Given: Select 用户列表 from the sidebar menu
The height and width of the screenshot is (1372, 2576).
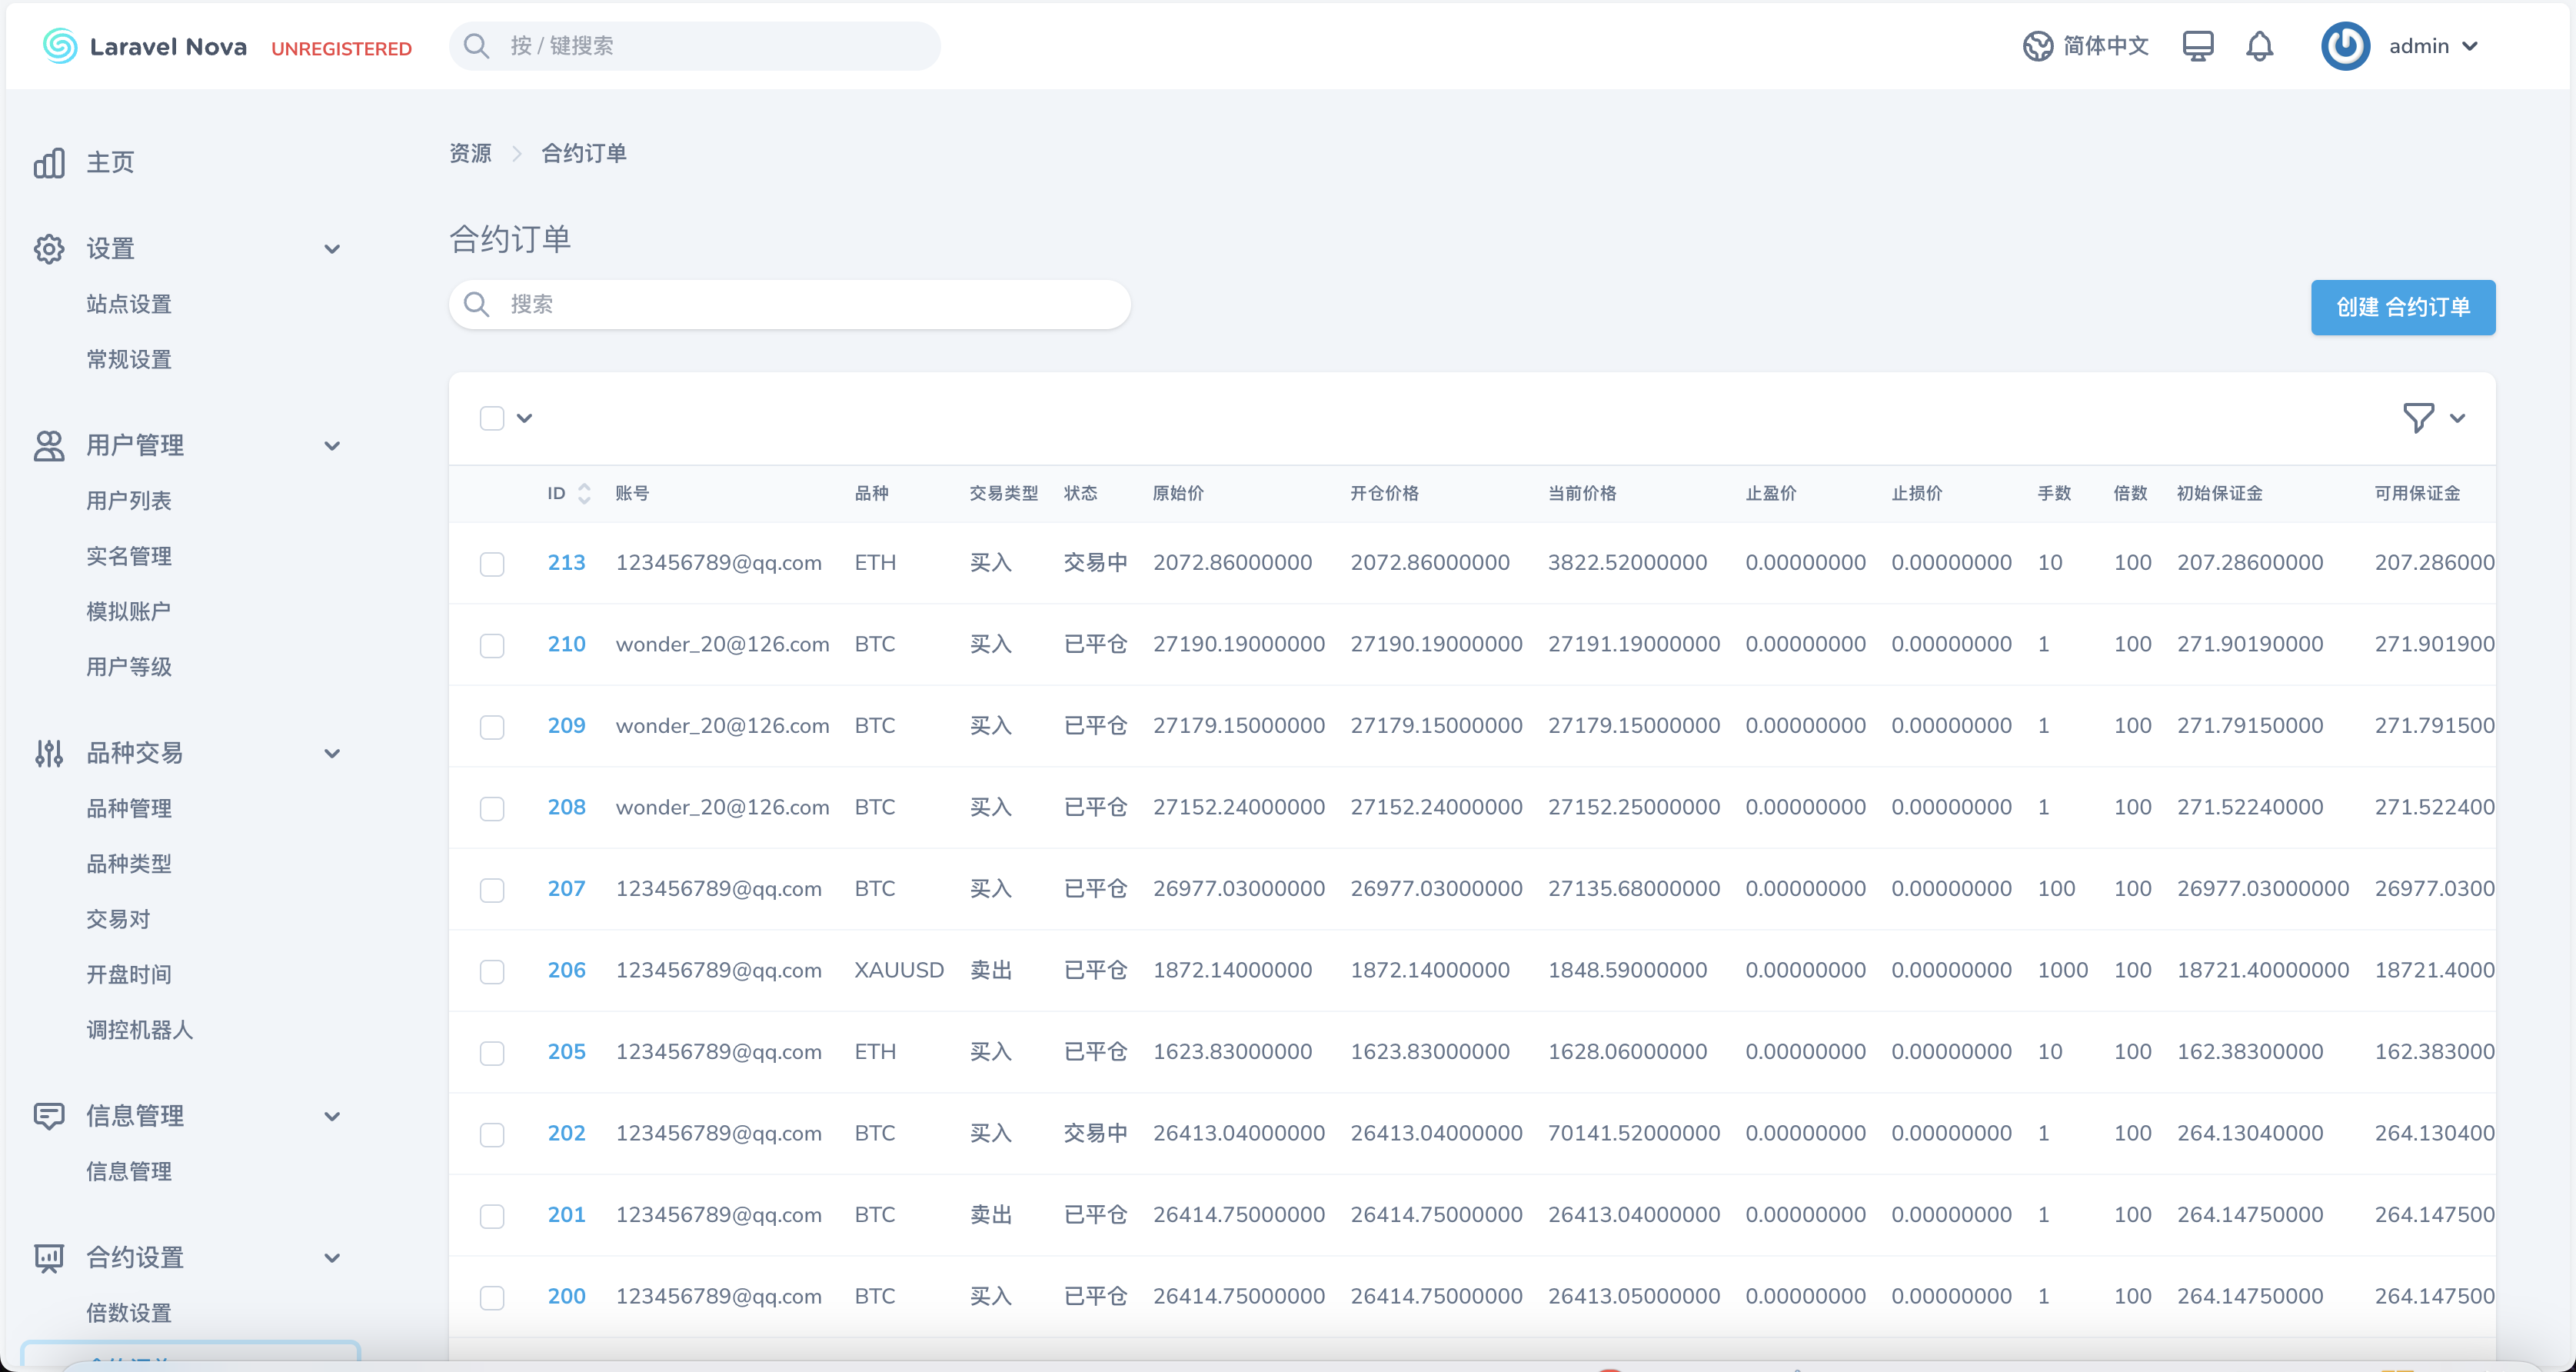Looking at the screenshot, I should click(129, 500).
